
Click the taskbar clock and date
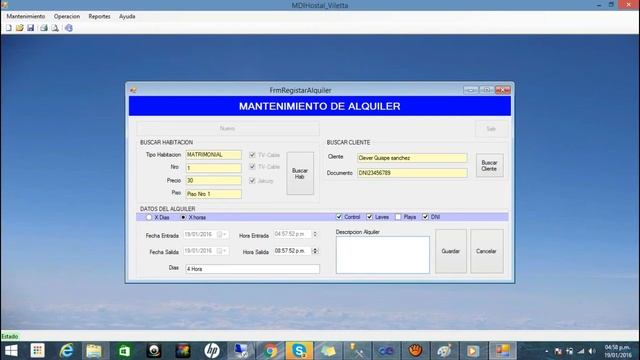(618, 351)
